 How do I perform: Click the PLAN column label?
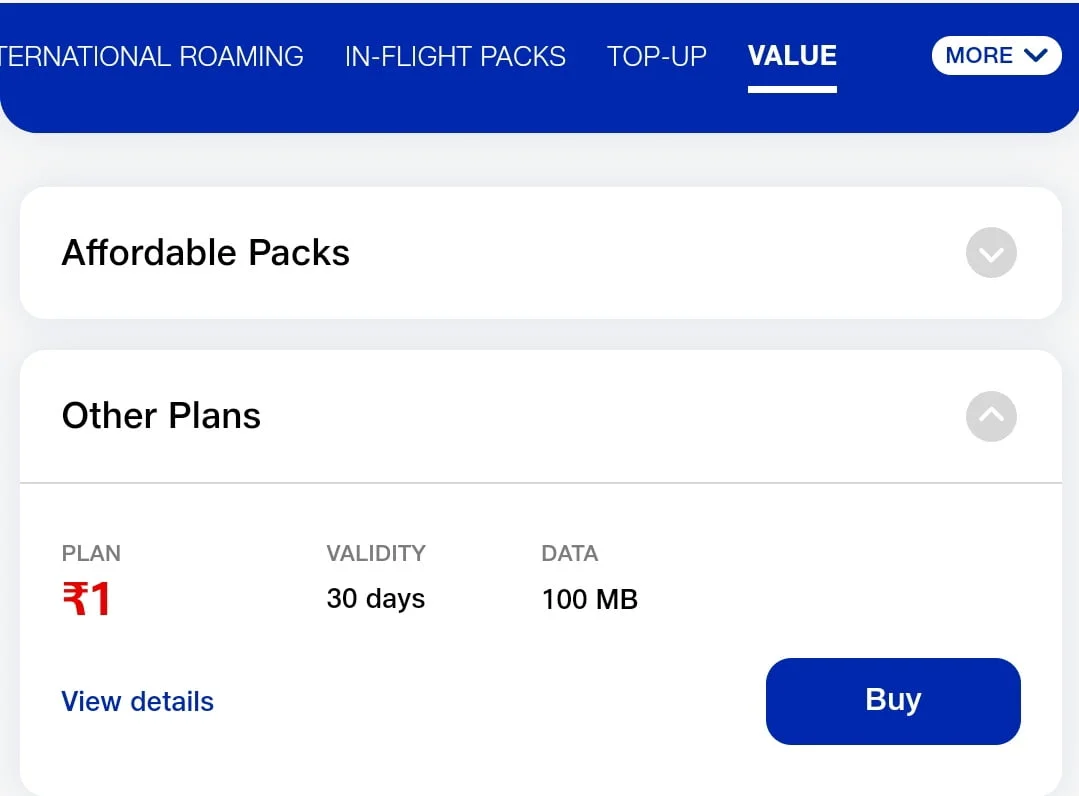point(91,553)
